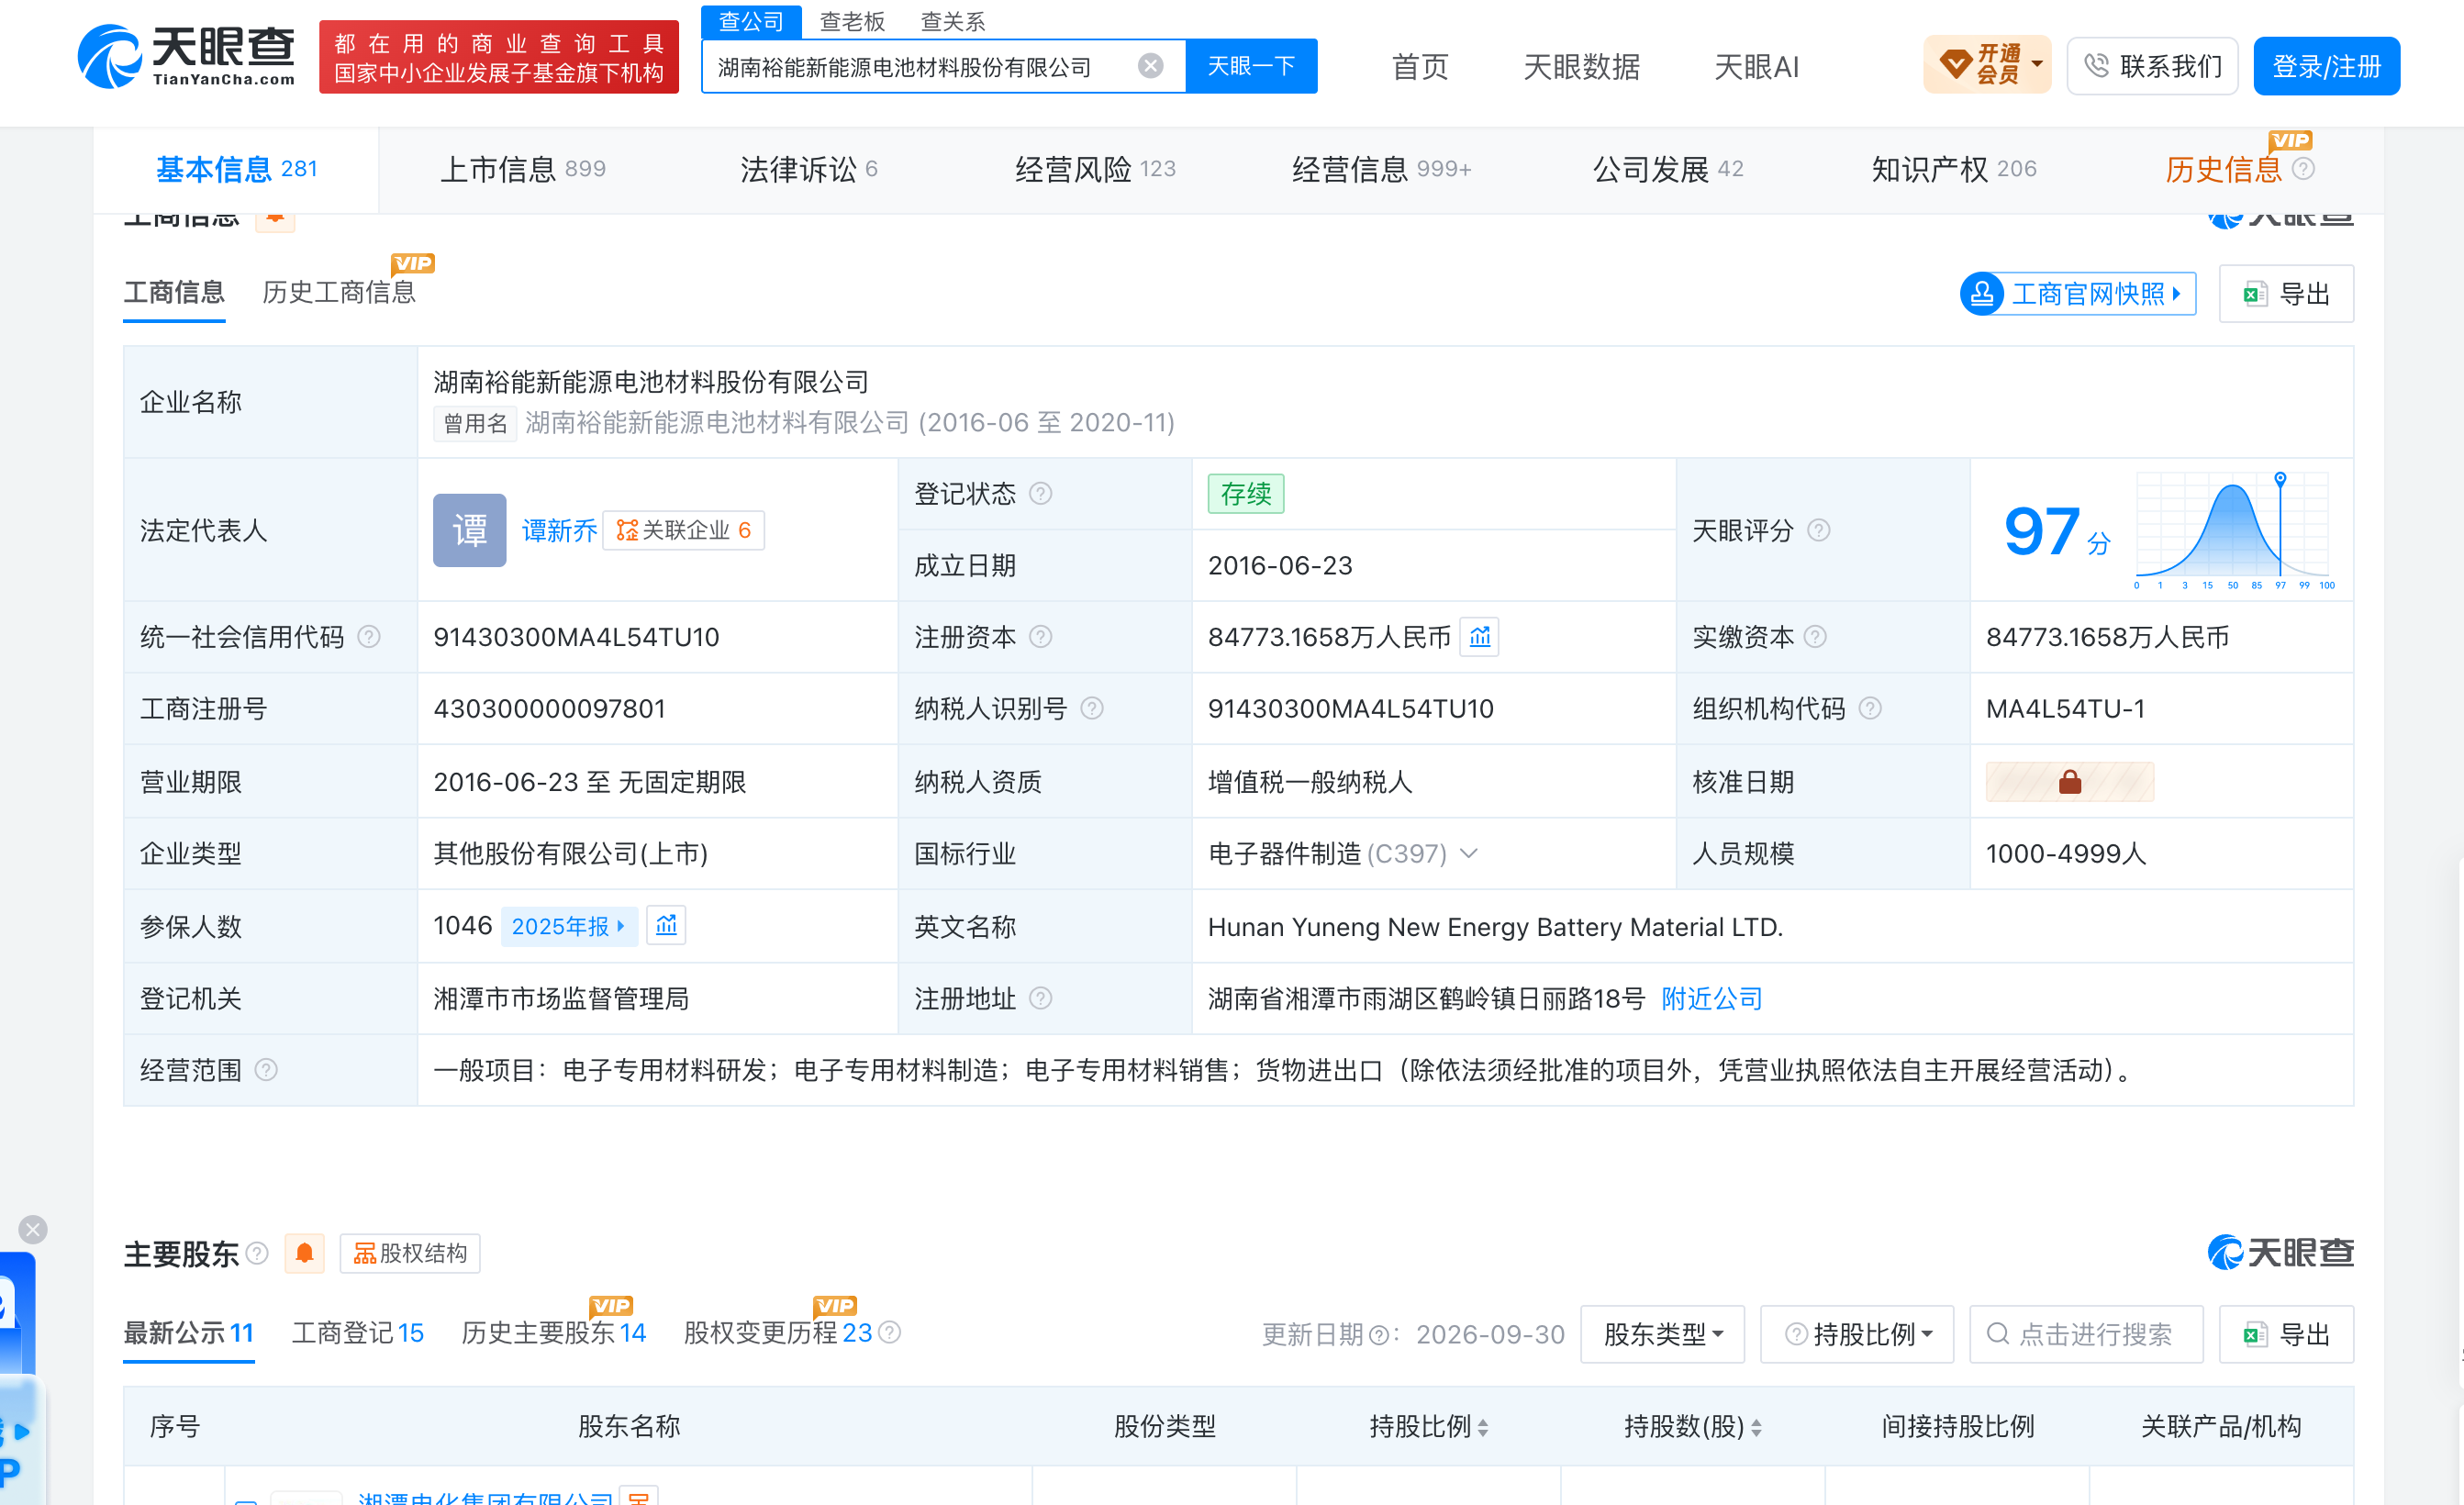This screenshot has width=2464, height=1505.
Task: Open 工商官网快照 snapshot
Action: (2077, 293)
